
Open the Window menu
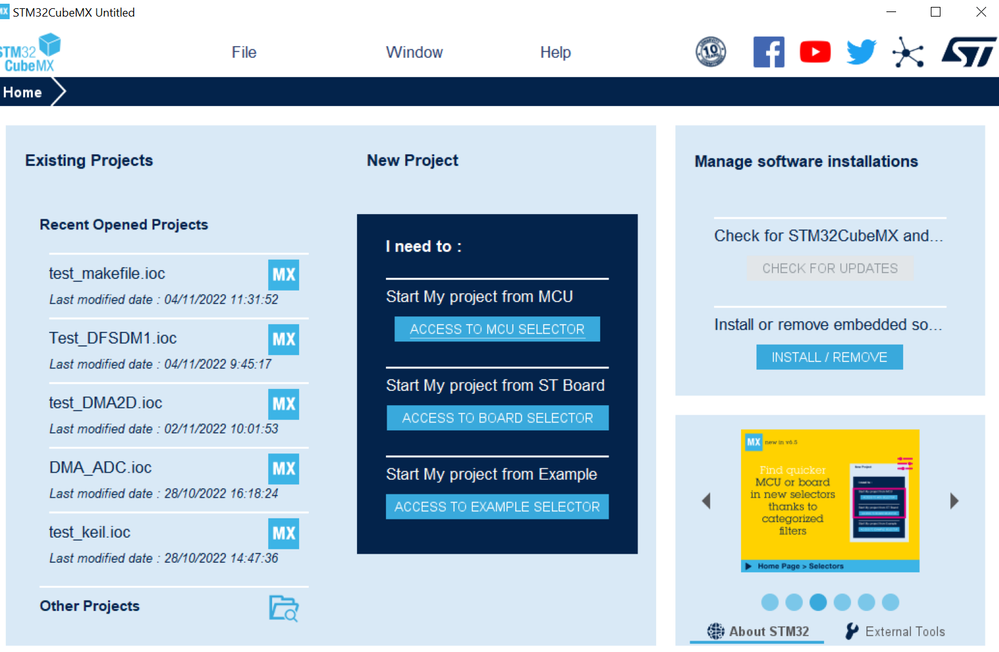point(414,52)
